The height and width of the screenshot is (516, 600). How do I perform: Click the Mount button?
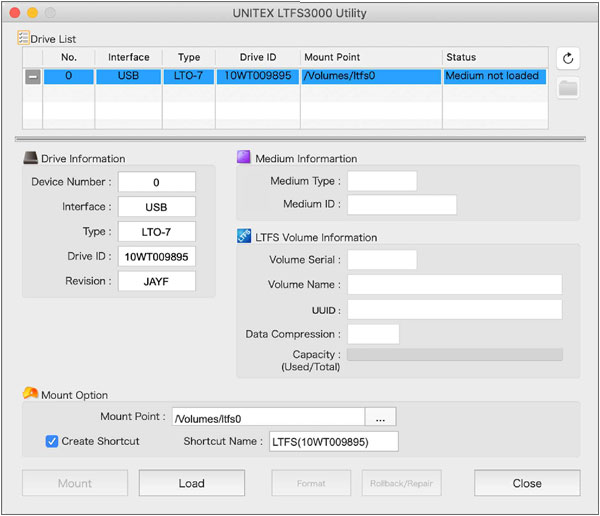click(75, 483)
